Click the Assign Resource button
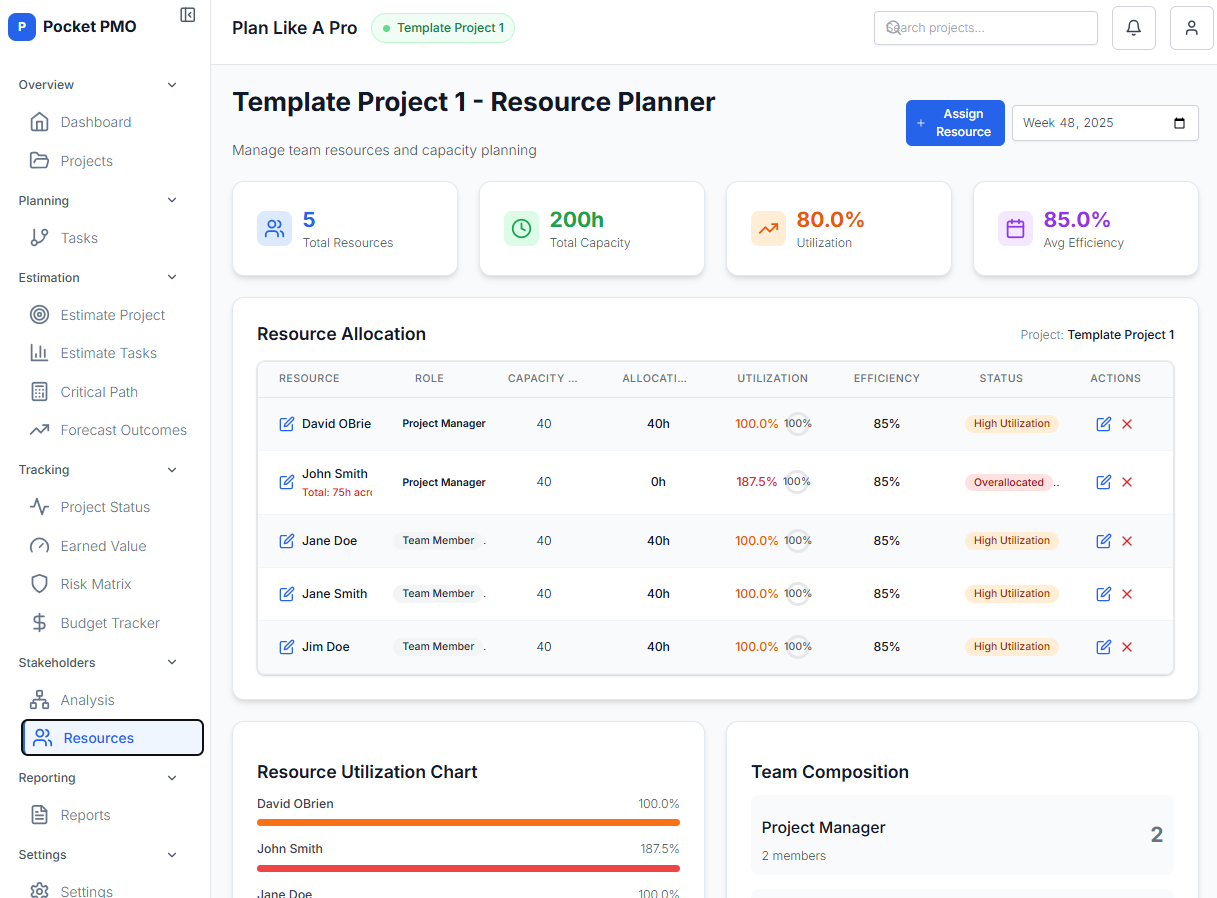This screenshot has width=1217, height=898. point(954,122)
